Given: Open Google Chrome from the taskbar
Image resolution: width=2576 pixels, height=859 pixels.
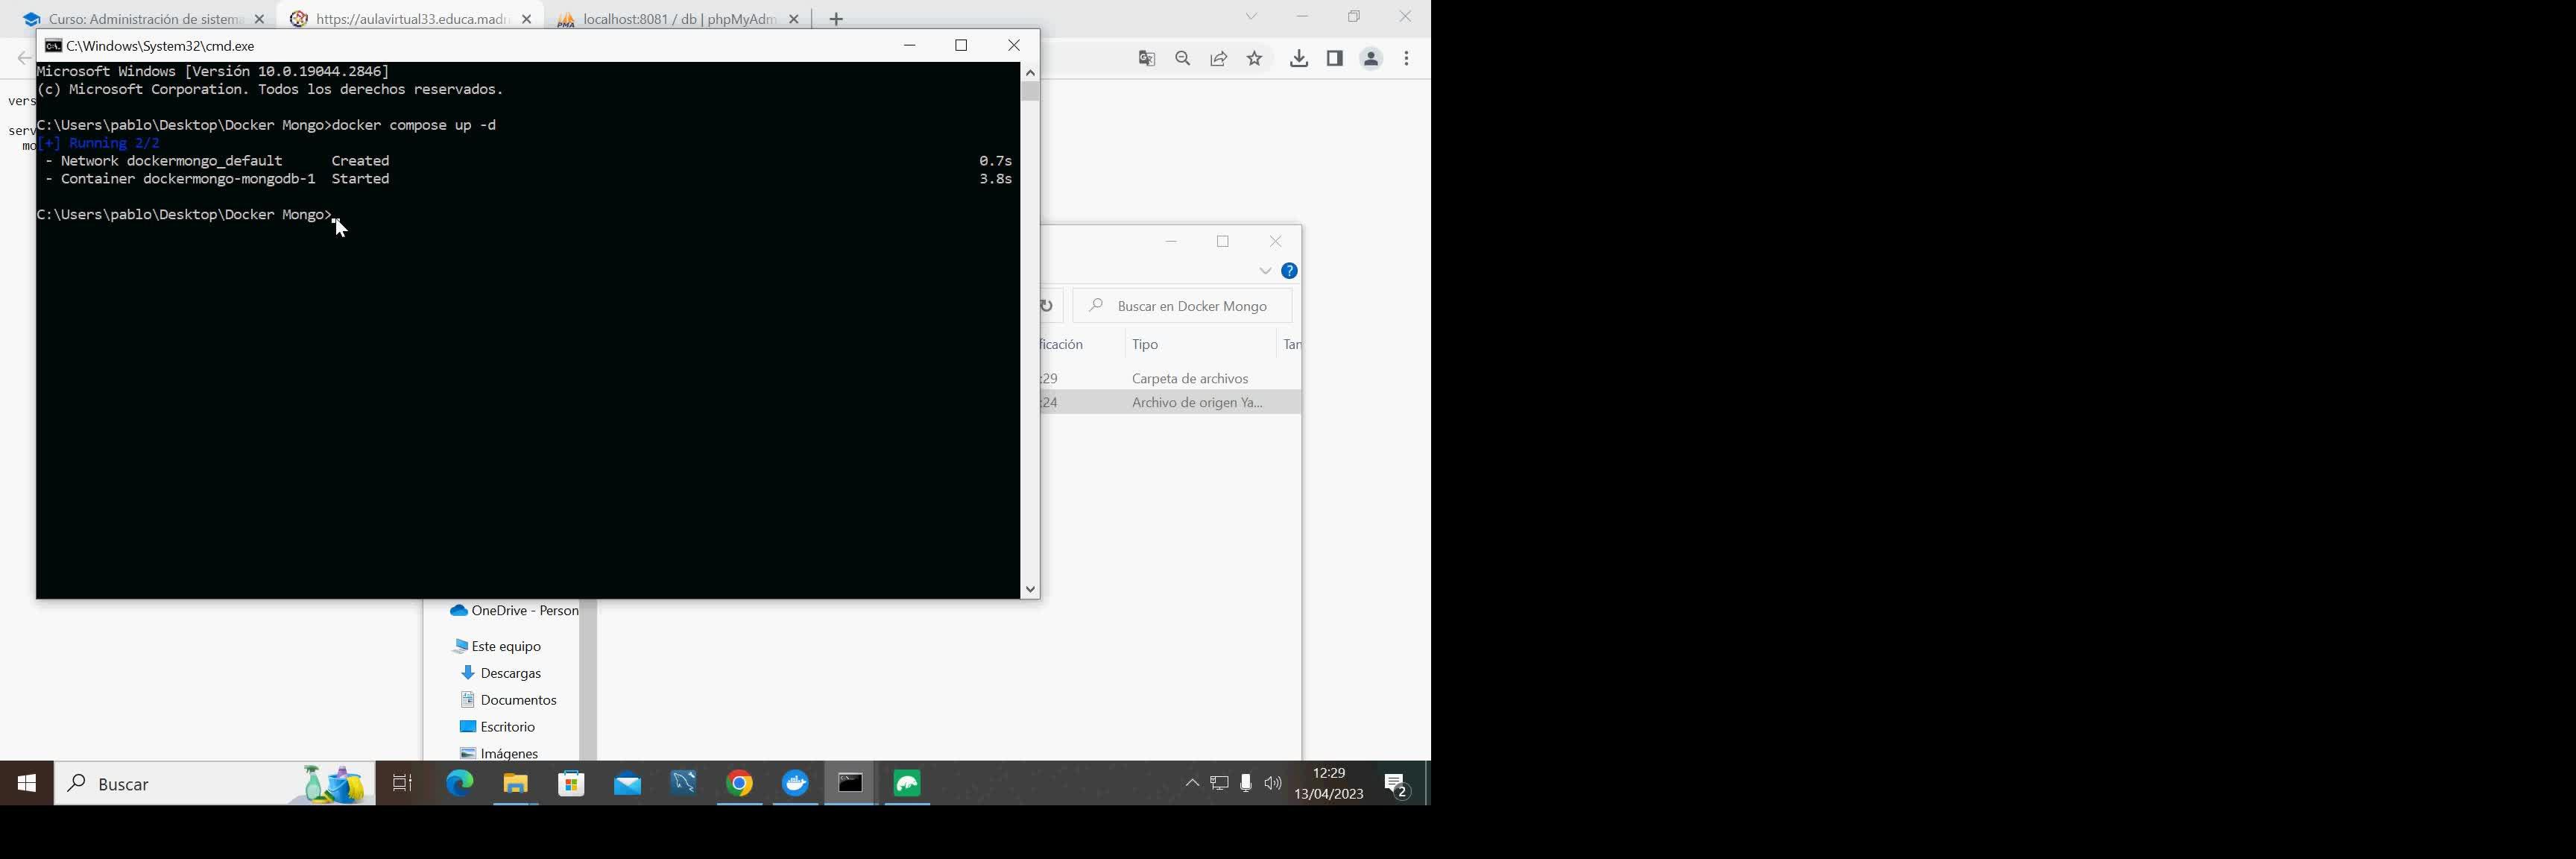Looking at the screenshot, I should click(740, 784).
